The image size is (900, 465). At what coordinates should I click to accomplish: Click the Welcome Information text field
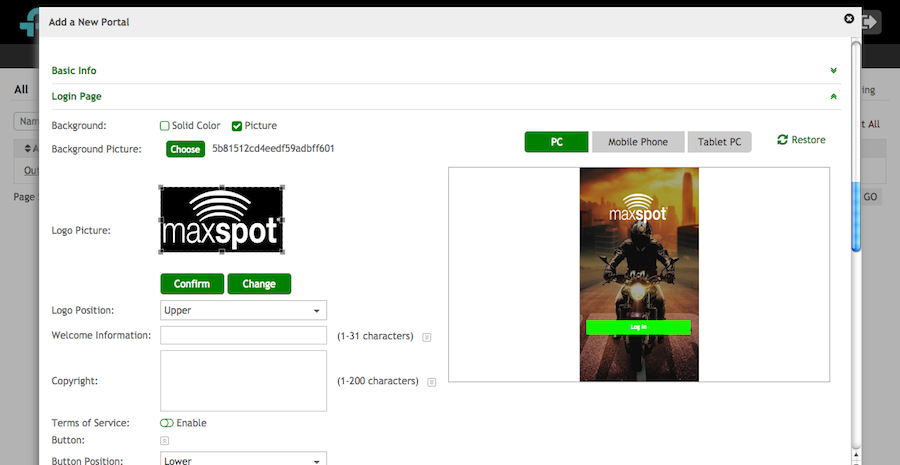(243, 335)
